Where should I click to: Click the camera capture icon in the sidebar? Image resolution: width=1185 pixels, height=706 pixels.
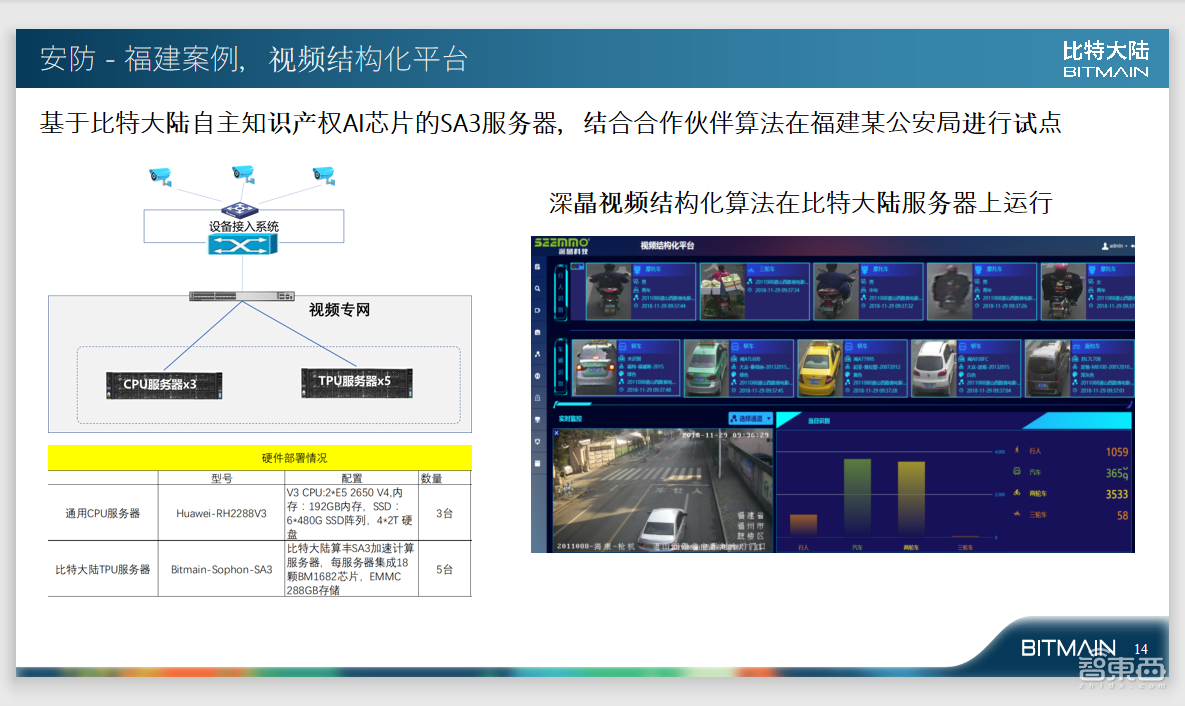click(536, 331)
